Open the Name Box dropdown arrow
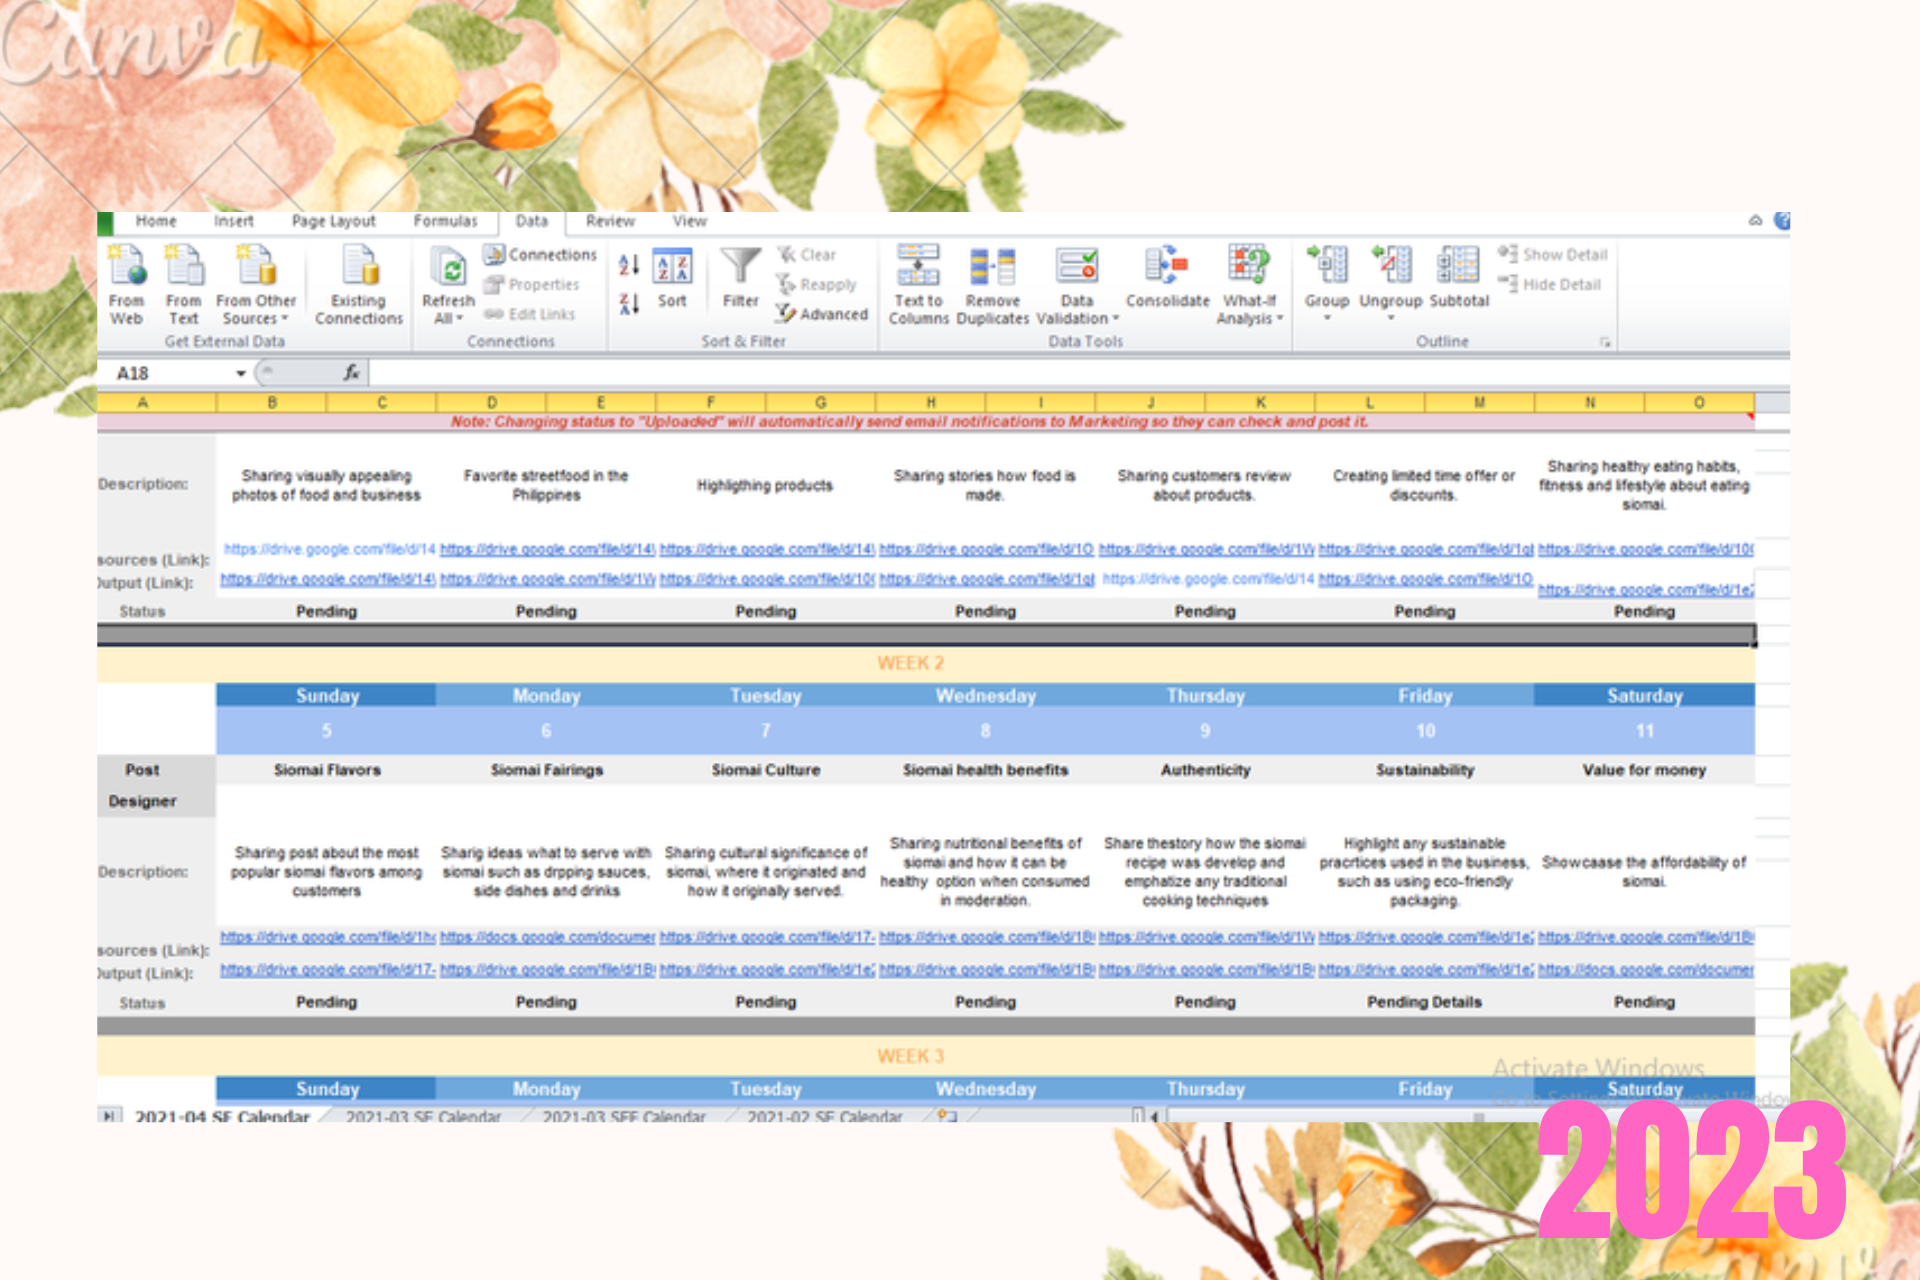This screenshot has width=1920, height=1280. (241, 373)
